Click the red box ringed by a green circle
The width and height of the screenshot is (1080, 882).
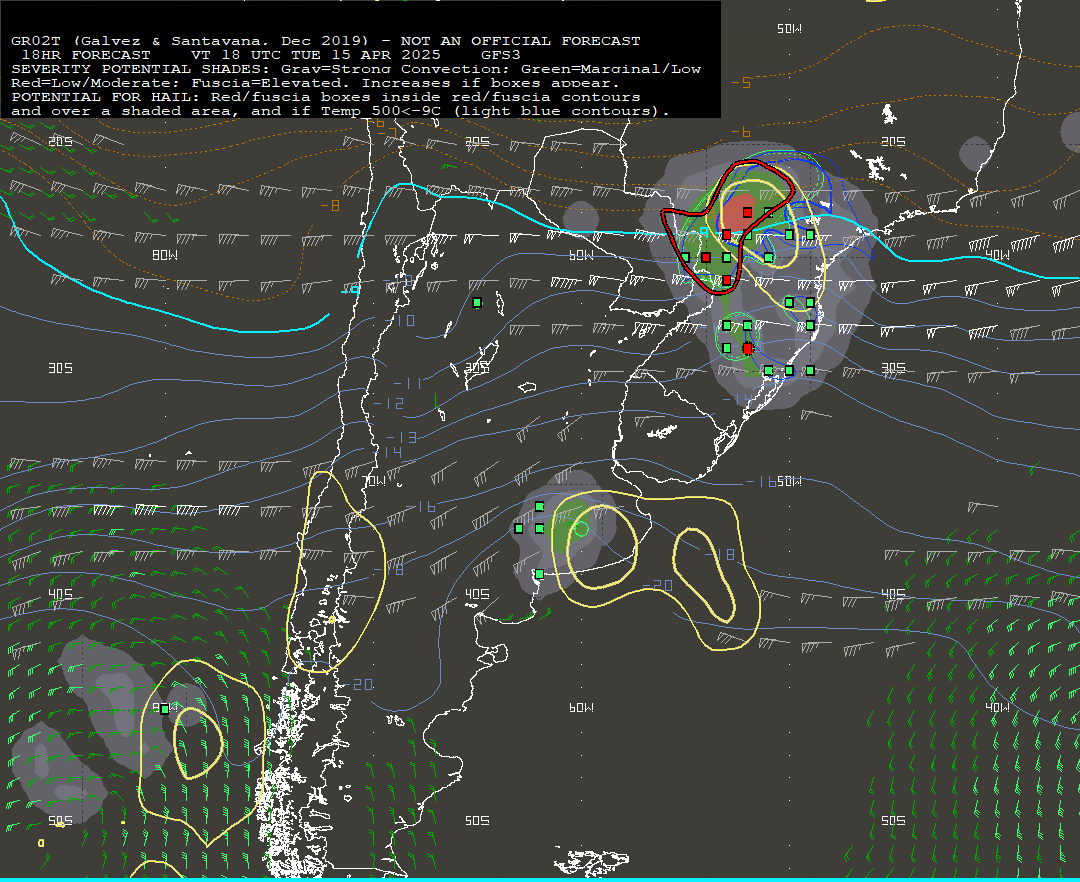(748, 349)
